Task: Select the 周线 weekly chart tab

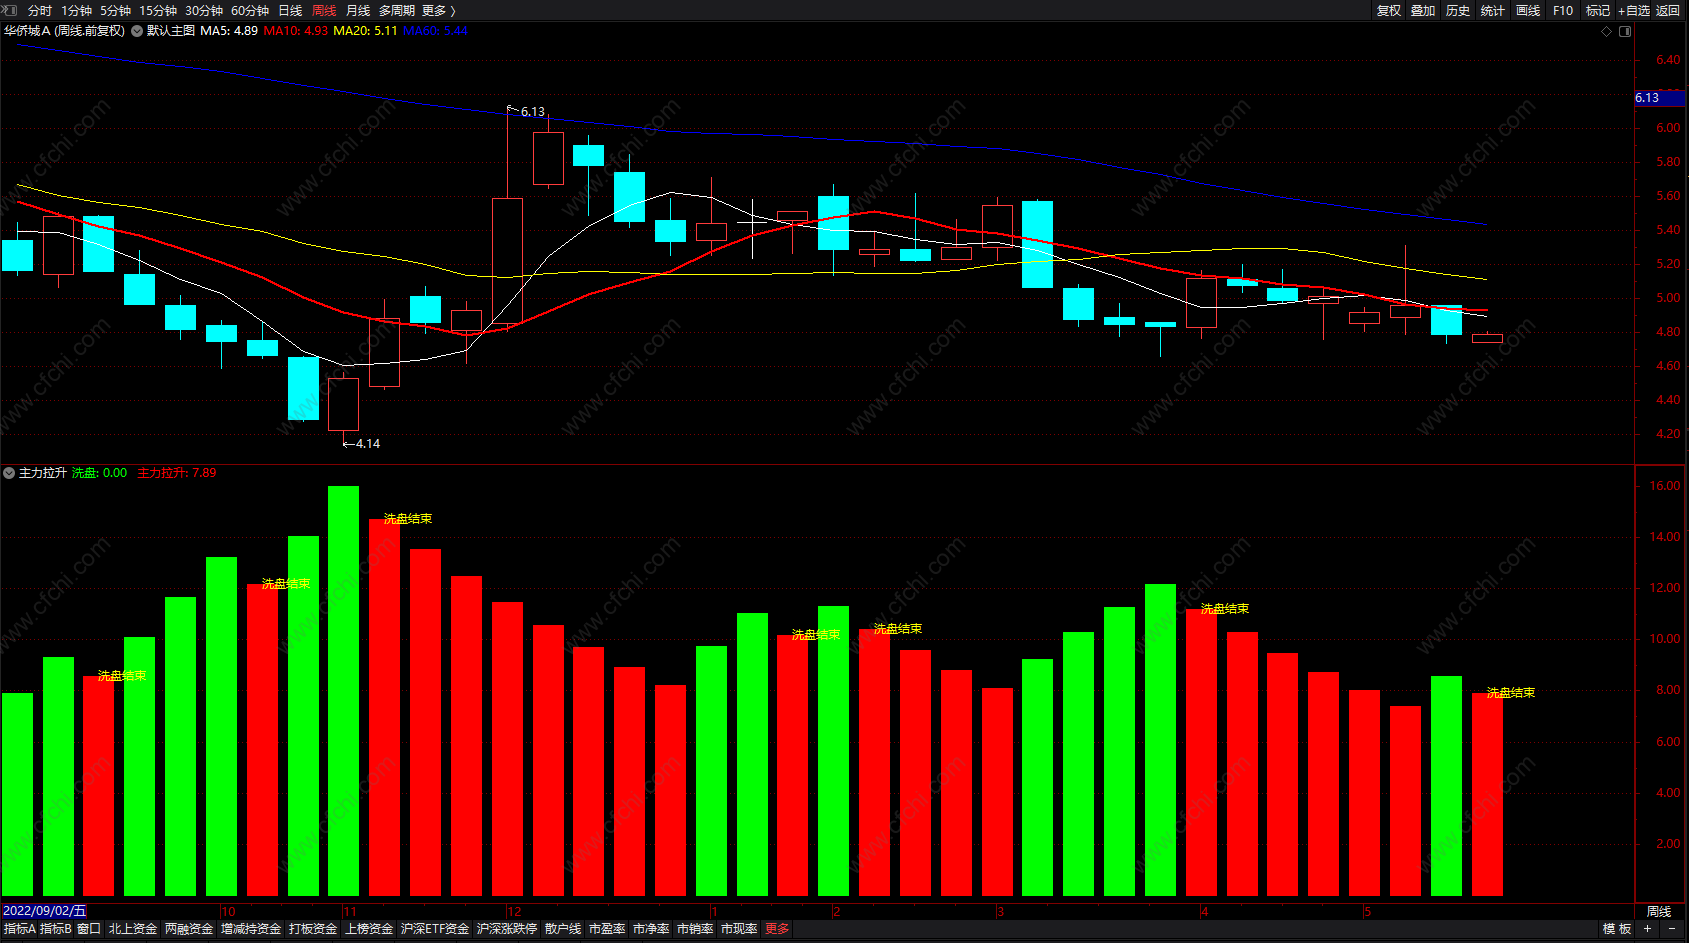Action: (324, 10)
